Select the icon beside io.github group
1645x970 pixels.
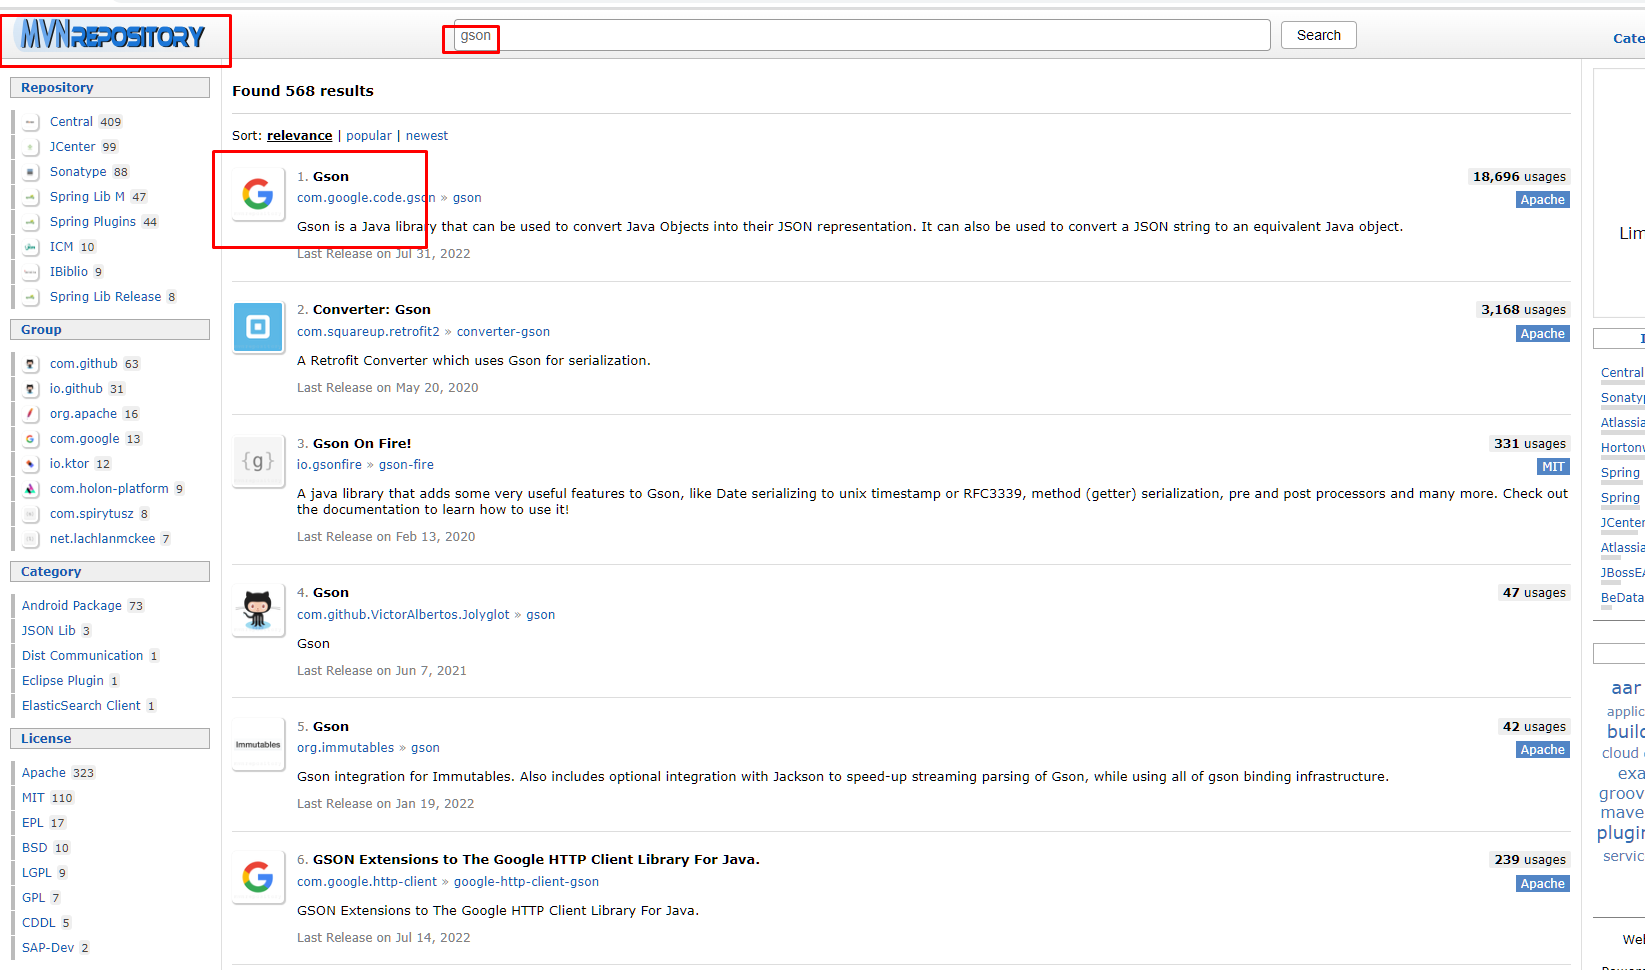[31, 389]
